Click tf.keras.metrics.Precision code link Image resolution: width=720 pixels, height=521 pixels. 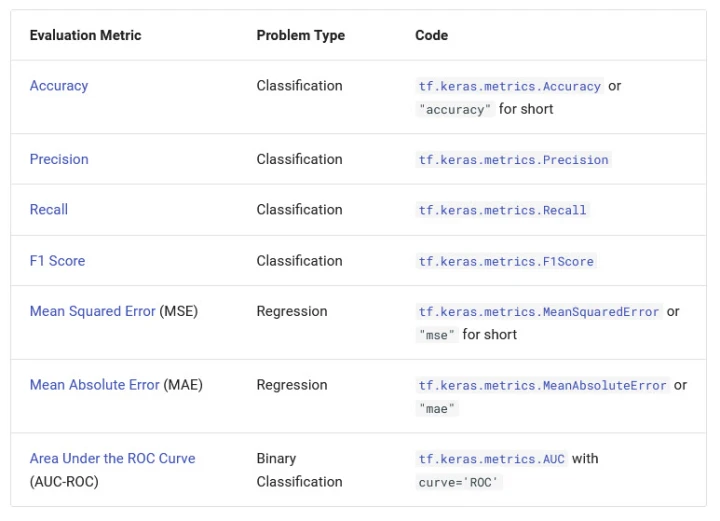[x=513, y=160]
